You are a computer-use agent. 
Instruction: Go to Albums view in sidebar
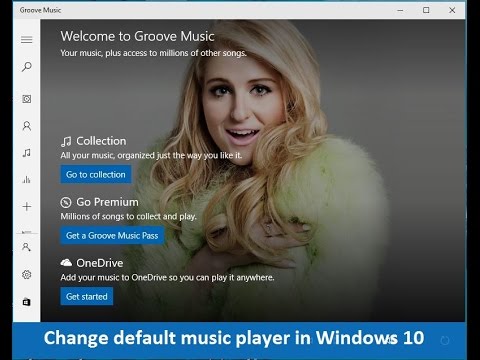tap(27, 99)
